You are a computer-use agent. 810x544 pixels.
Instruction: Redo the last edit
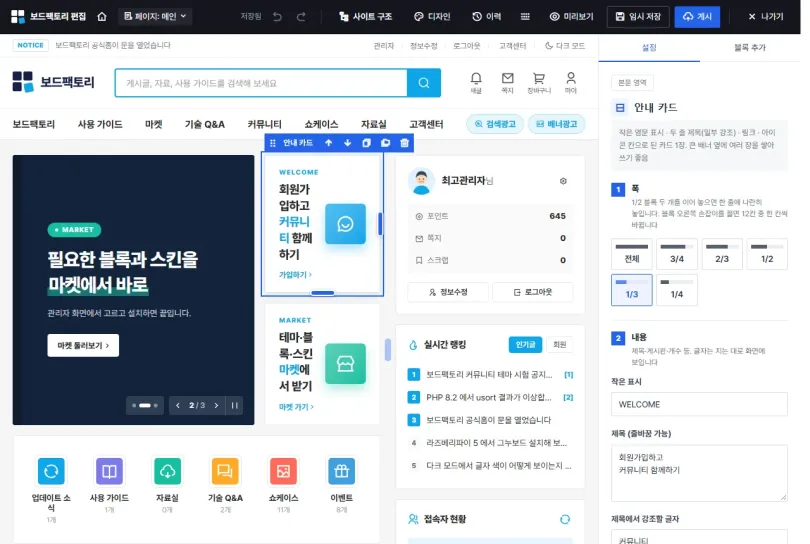pos(301,17)
